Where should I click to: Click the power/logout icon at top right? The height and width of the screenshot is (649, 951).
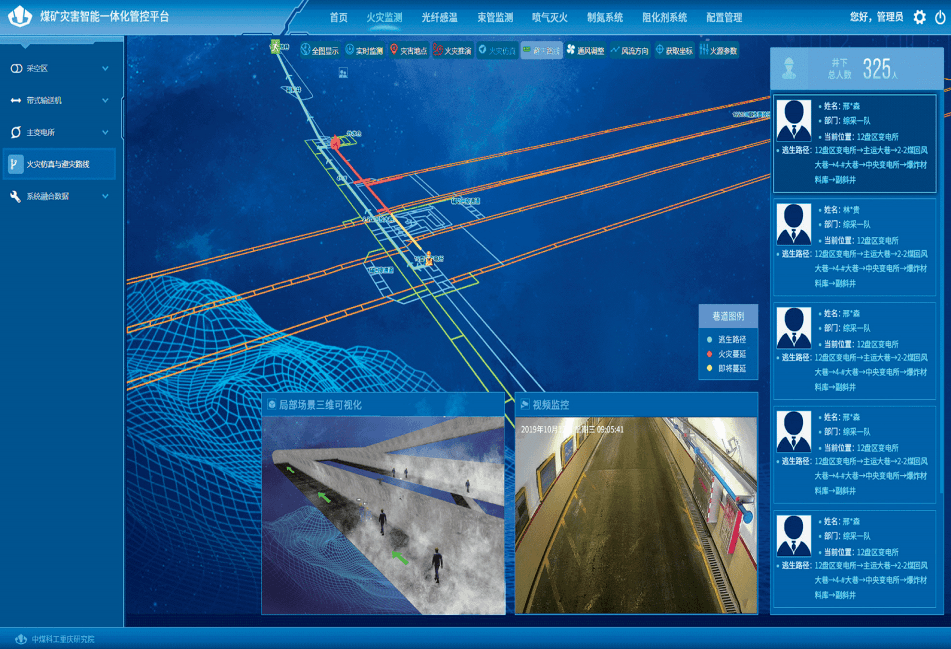940,17
